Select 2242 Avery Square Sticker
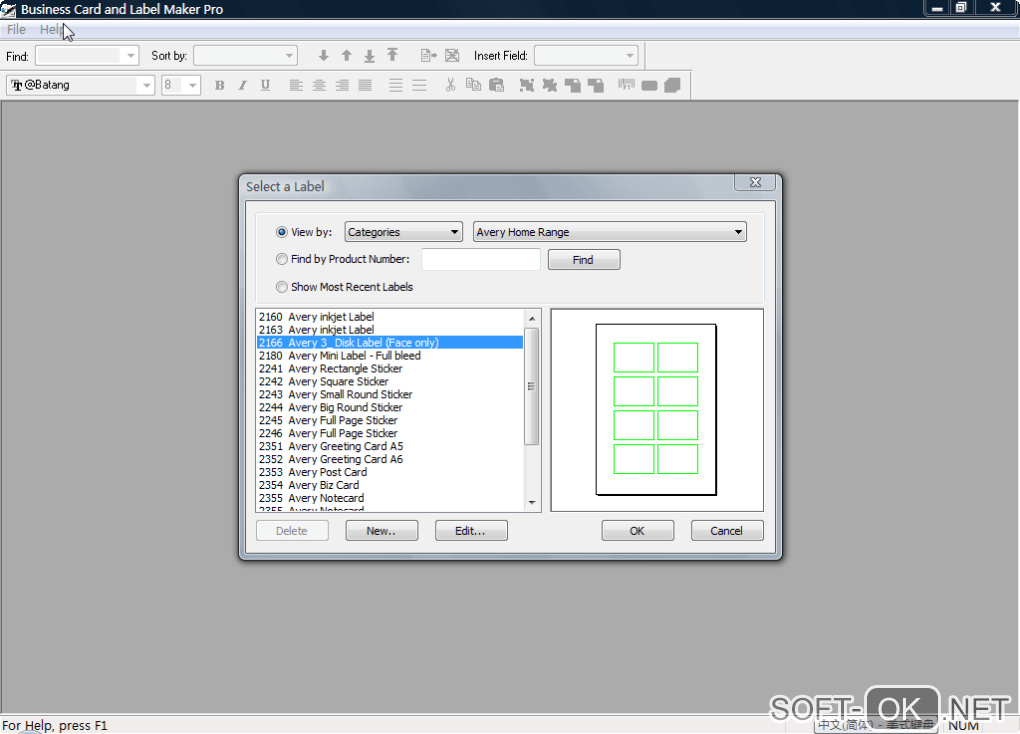 (389, 382)
